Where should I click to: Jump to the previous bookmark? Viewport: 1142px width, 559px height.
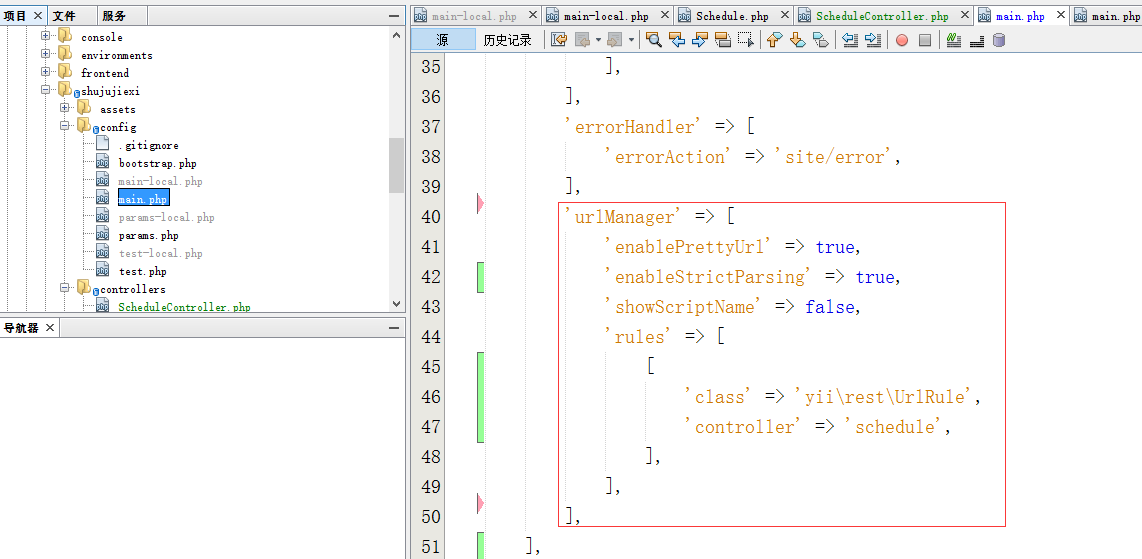click(774, 40)
